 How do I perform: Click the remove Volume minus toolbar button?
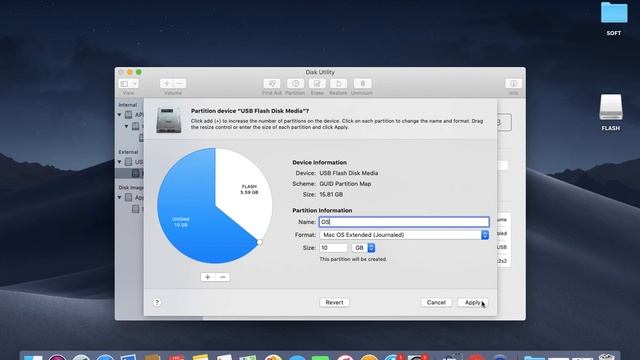click(x=180, y=84)
